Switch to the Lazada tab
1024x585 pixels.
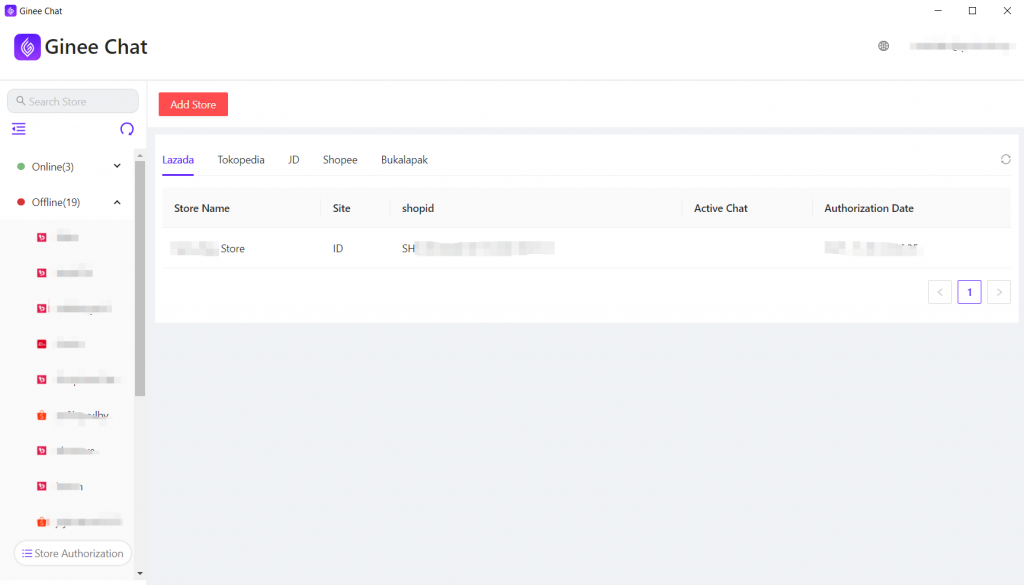tap(178, 160)
